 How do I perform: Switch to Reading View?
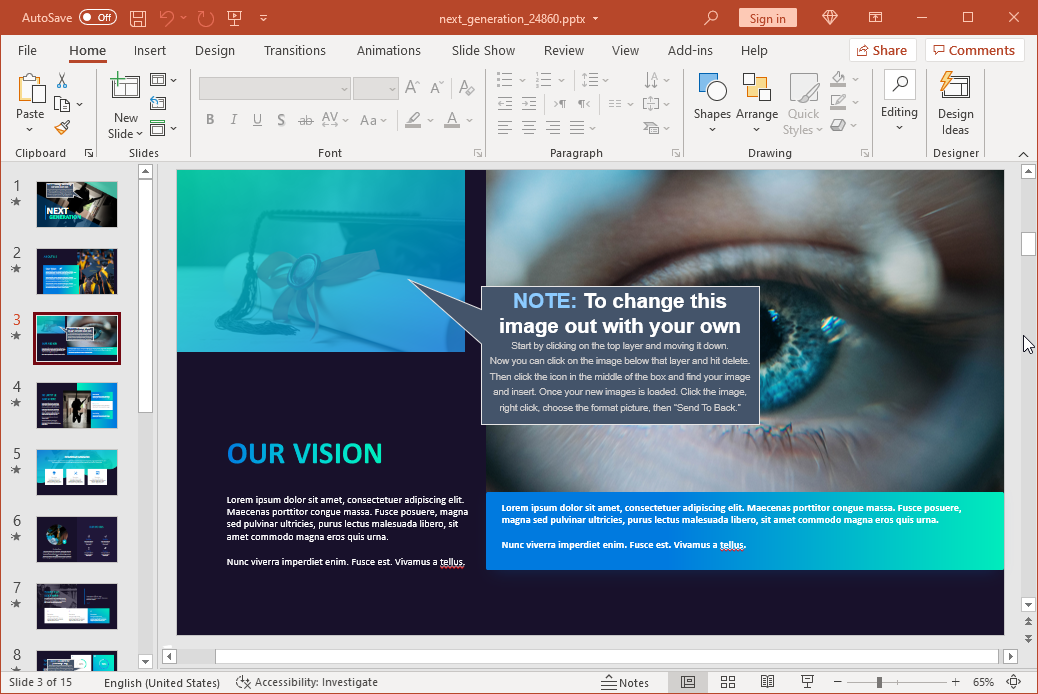[x=767, y=682]
